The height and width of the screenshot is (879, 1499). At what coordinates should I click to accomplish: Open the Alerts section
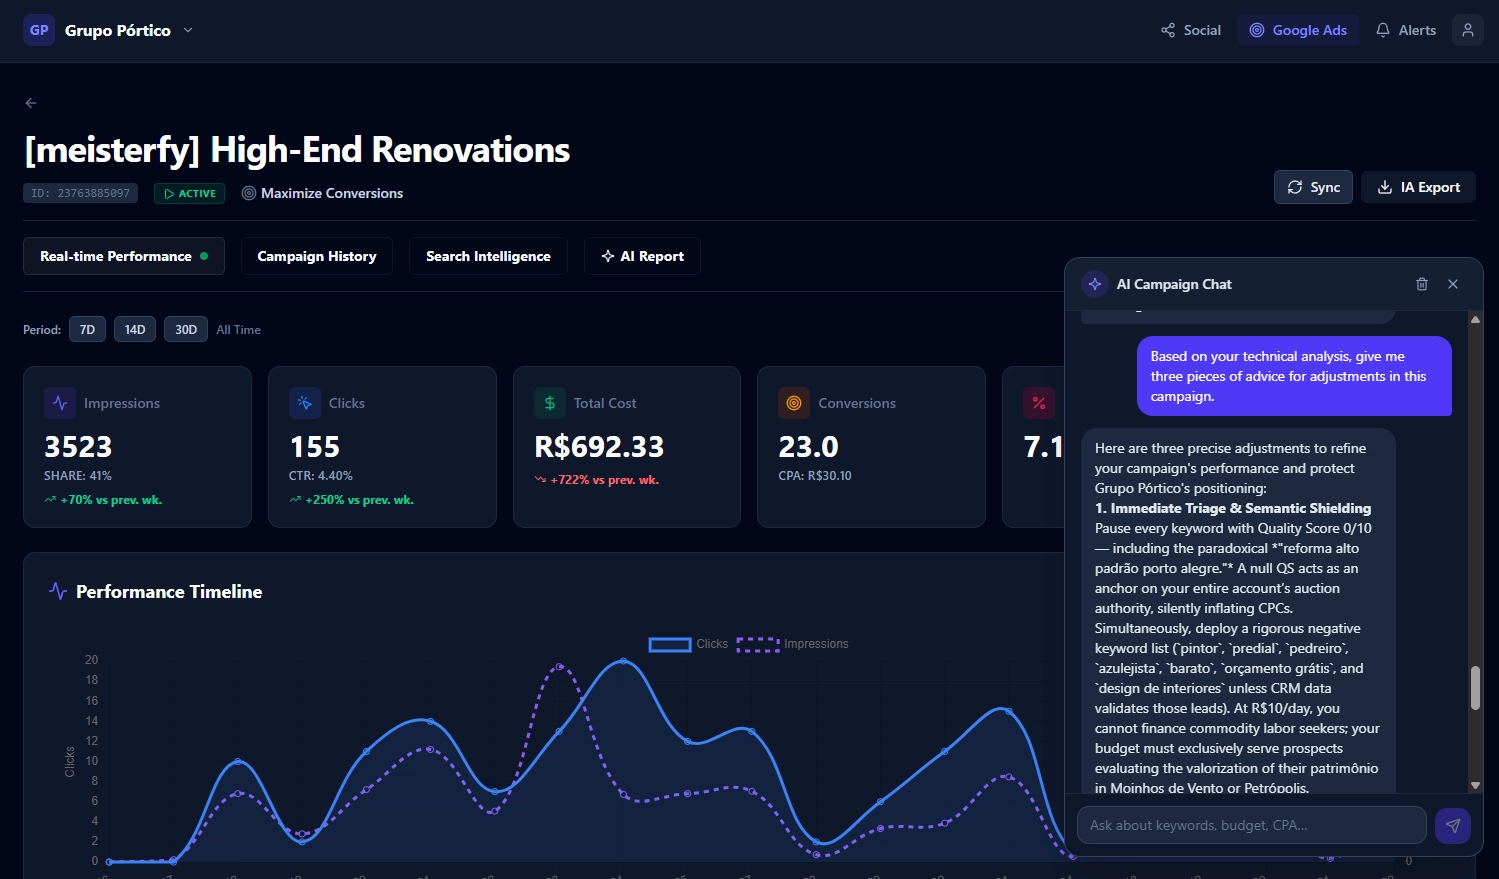1406,30
